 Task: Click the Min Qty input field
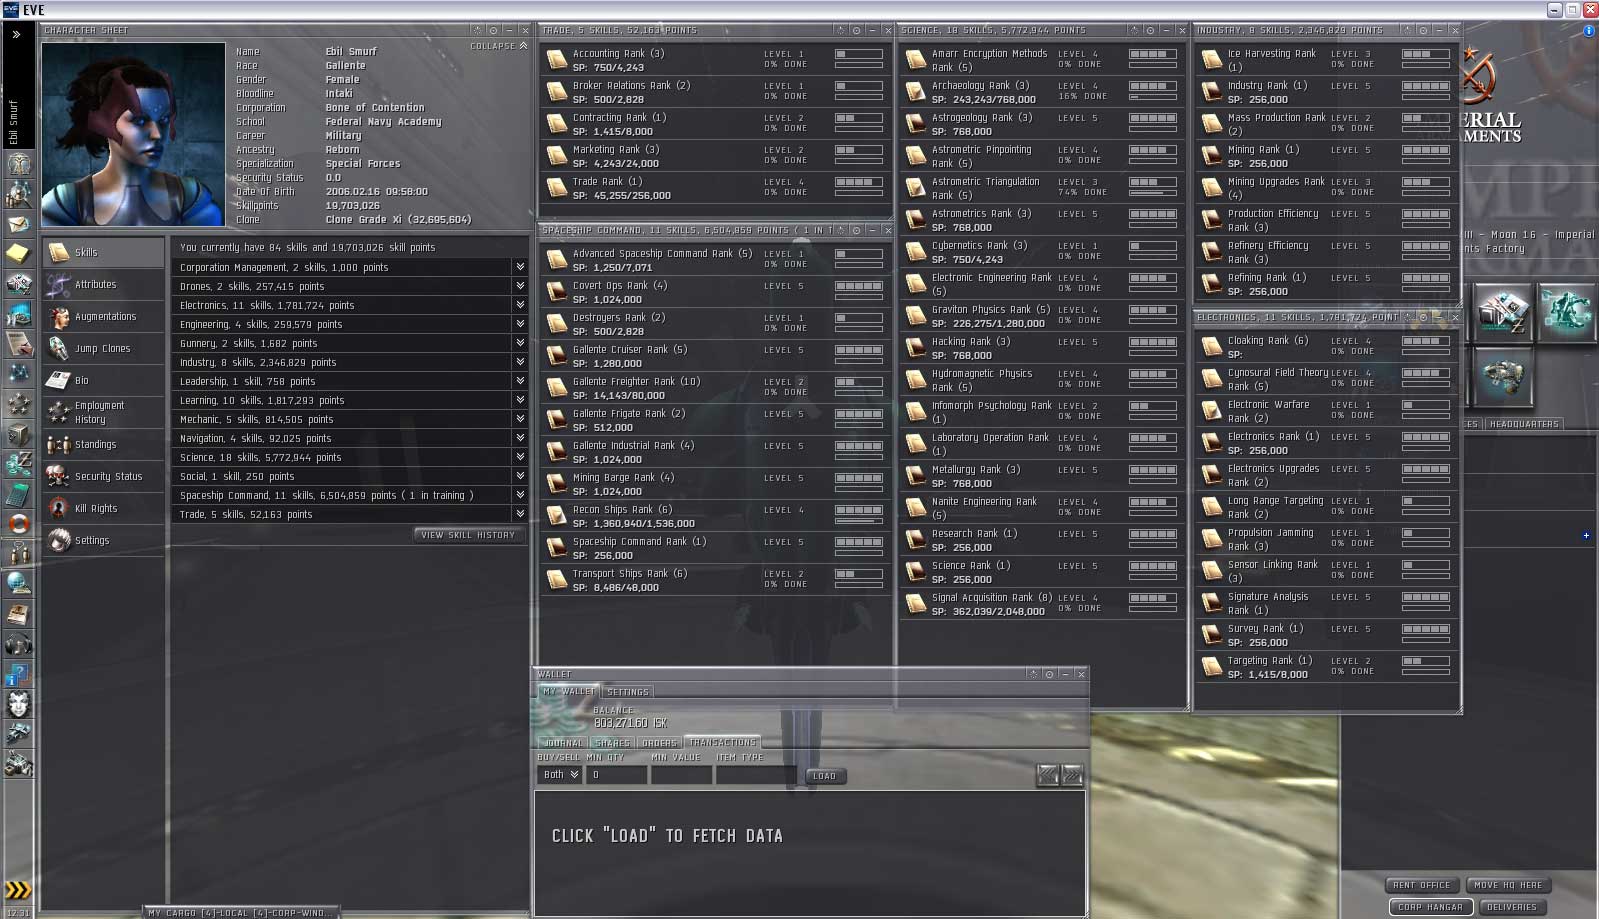pyautogui.click(x=616, y=775)
